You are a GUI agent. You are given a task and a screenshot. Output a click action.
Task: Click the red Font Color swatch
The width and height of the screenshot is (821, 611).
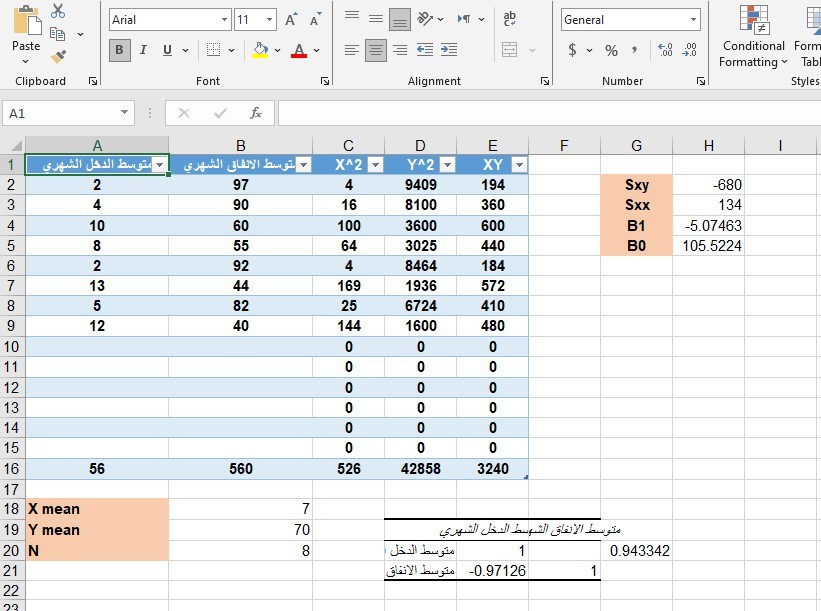point(298,50)
